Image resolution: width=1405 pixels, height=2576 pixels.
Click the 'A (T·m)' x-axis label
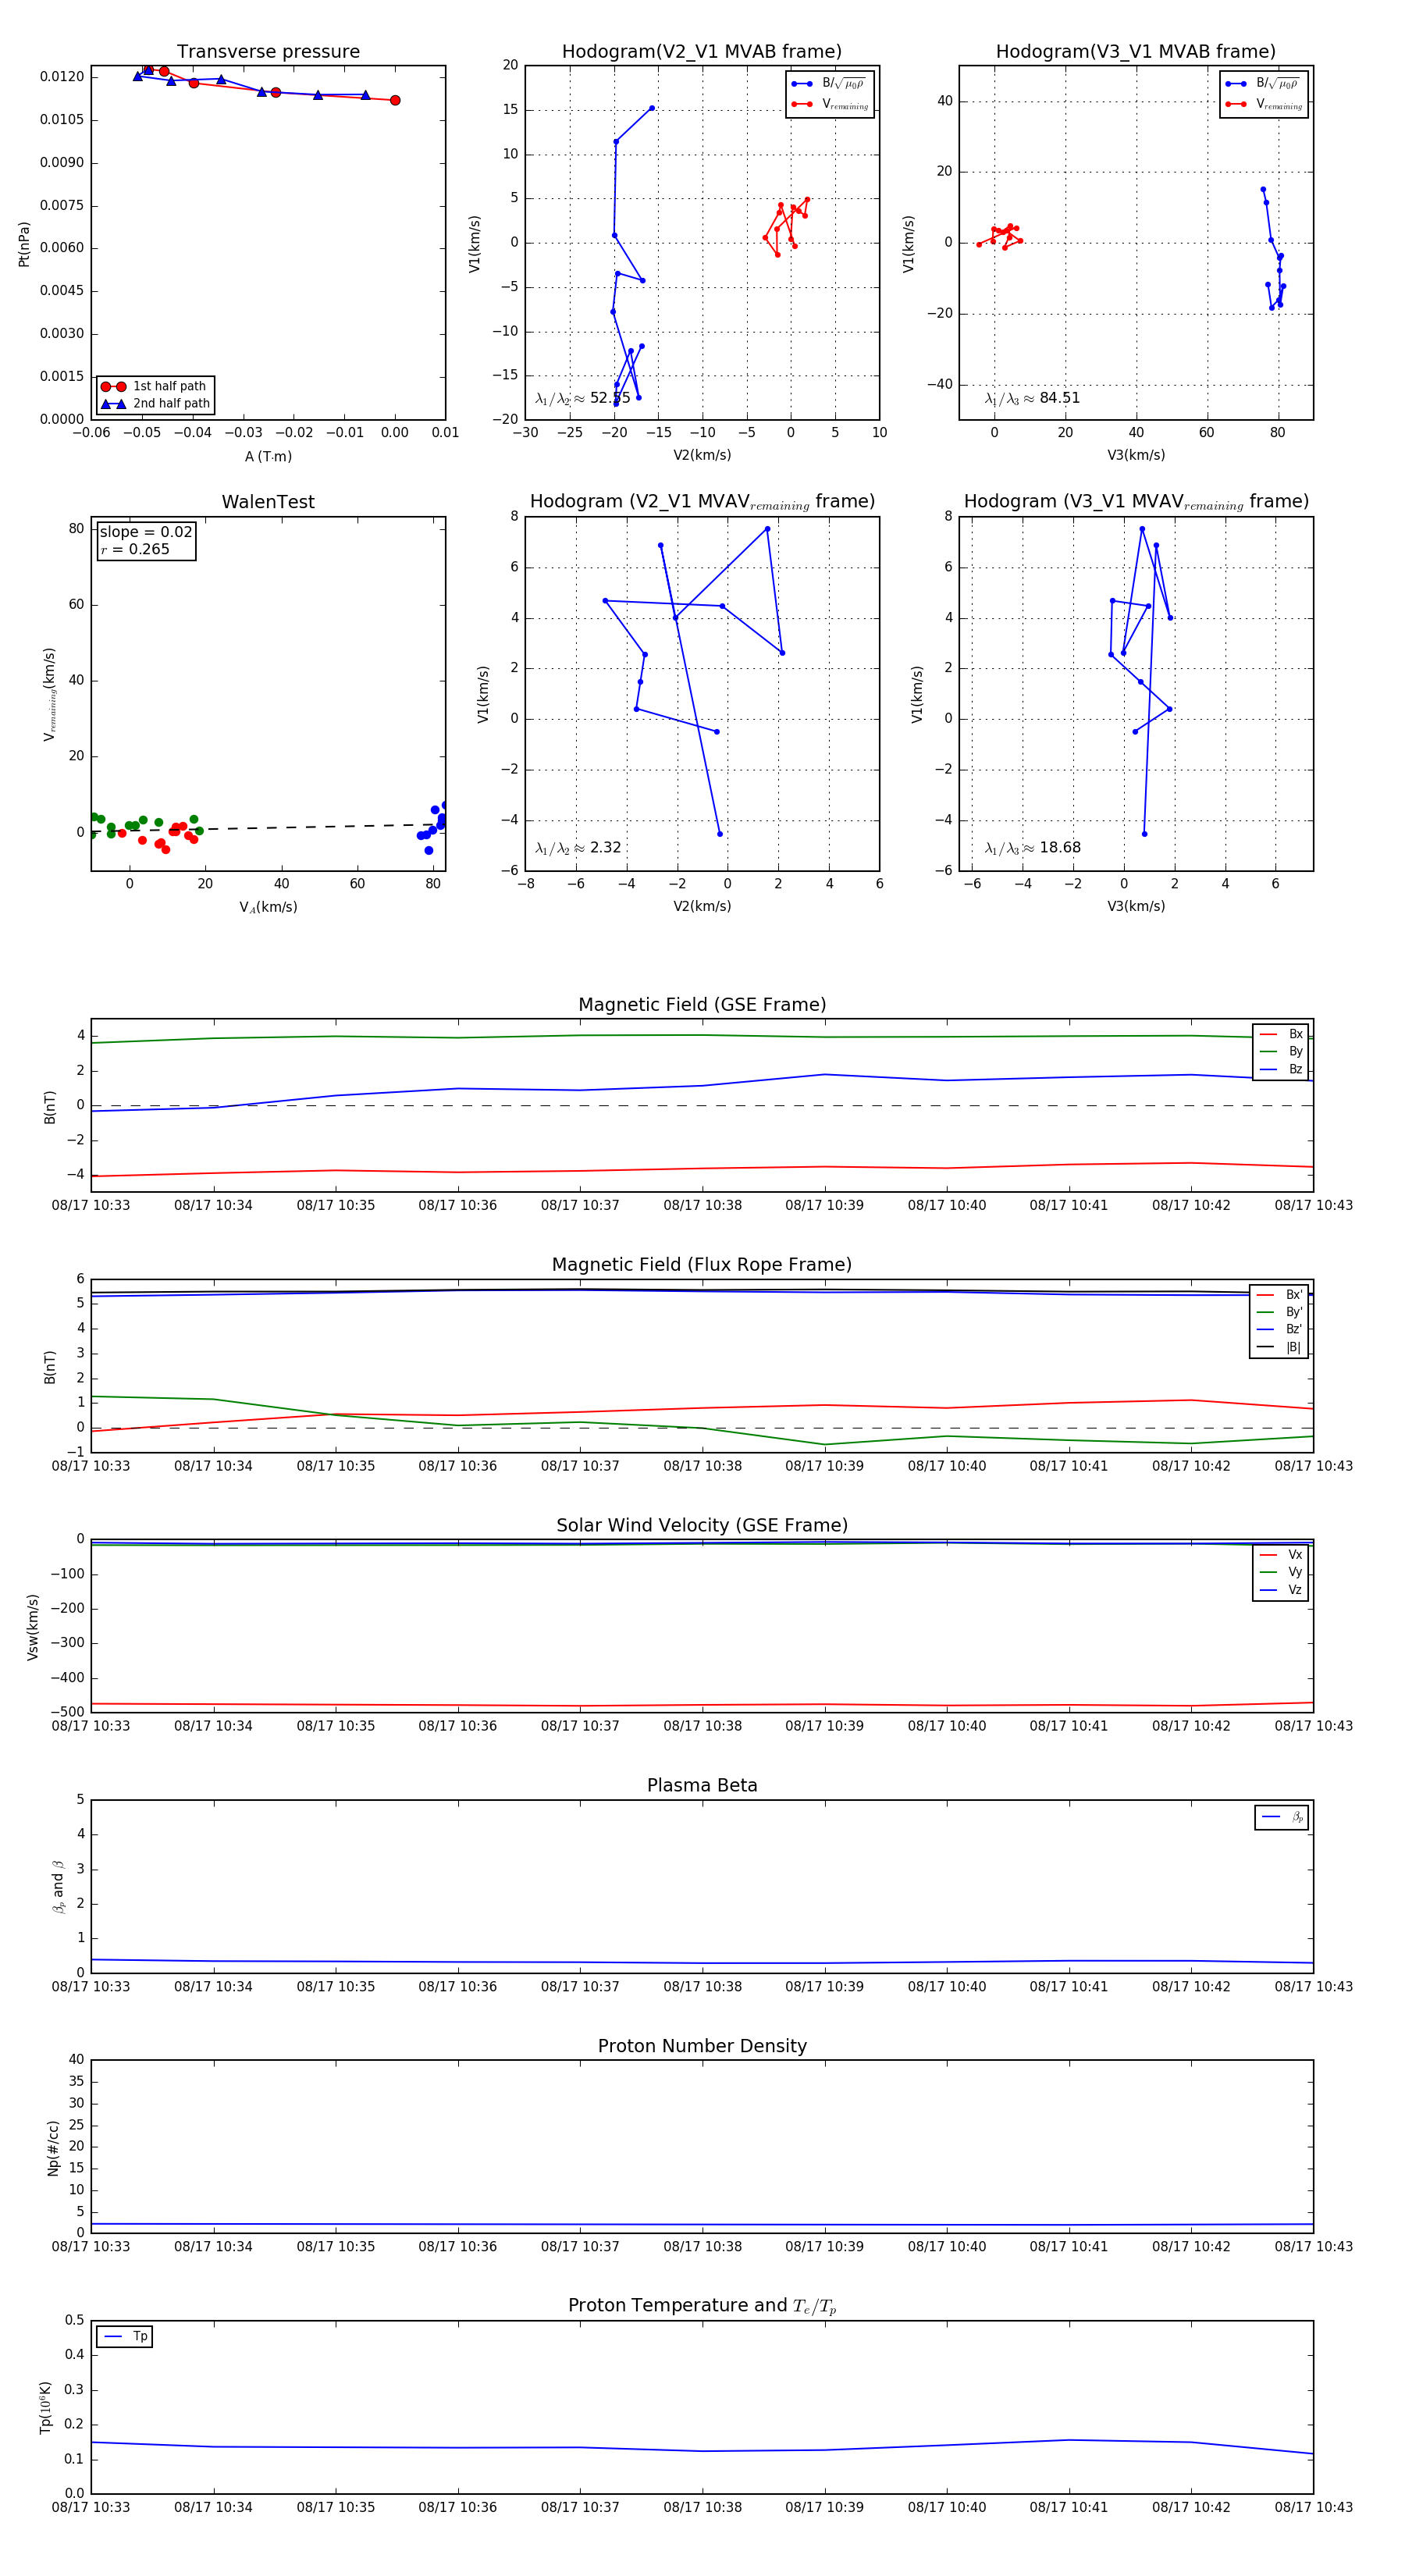click(268, 456)
